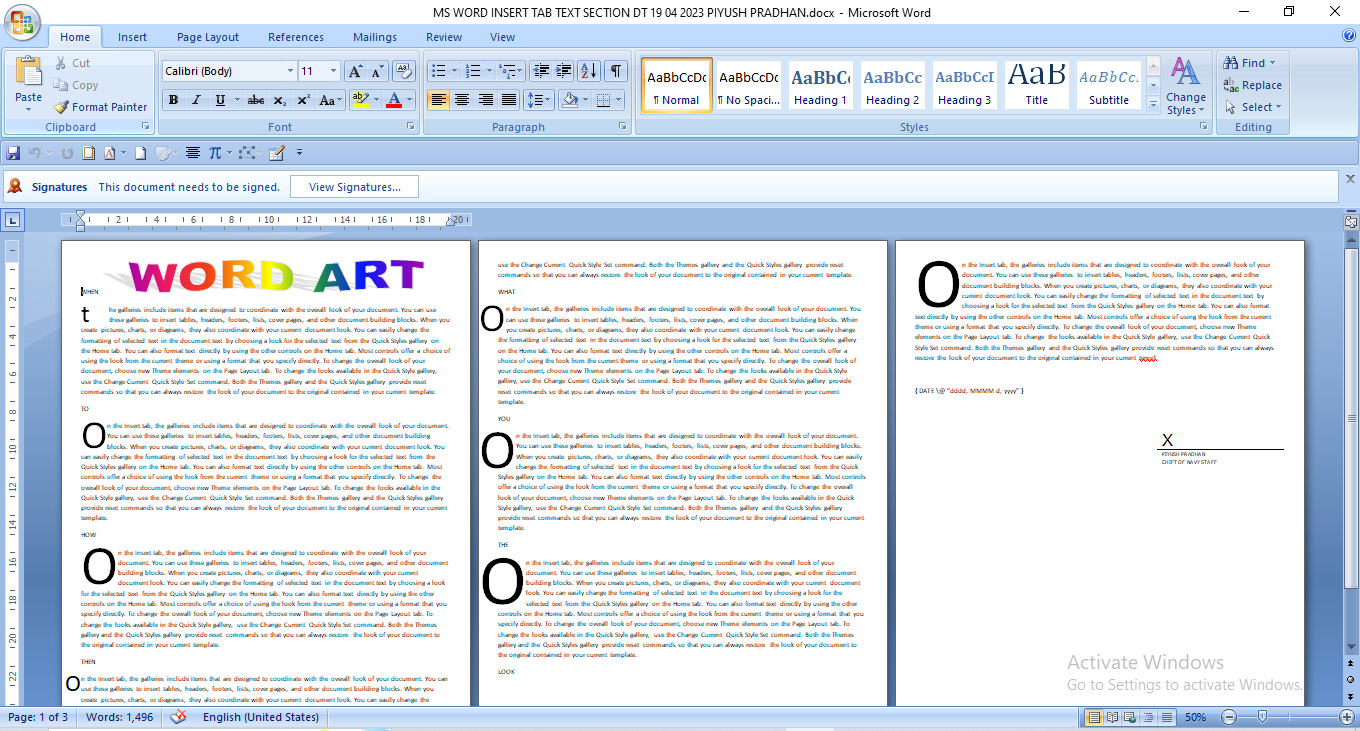This screenshot has width=1360, height=731.
Task: Click the View Signatures button
Action: (354, 187)
